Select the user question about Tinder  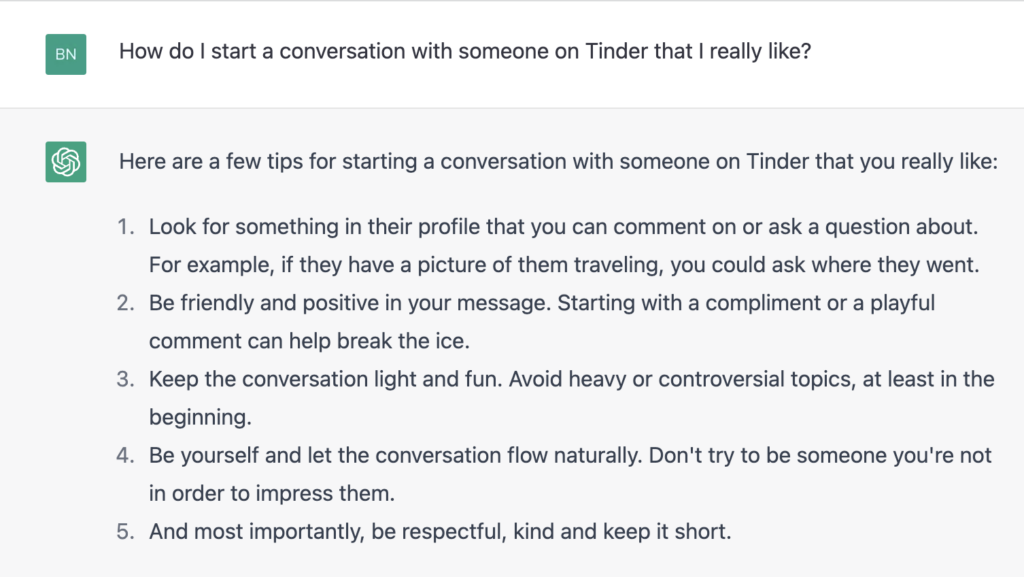click(x=465, y=51)
